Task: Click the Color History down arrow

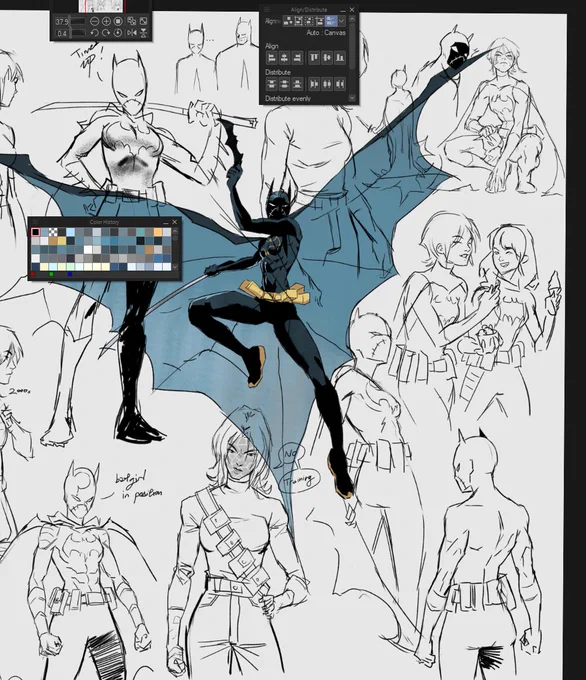Action: click(x=175, y=267)
